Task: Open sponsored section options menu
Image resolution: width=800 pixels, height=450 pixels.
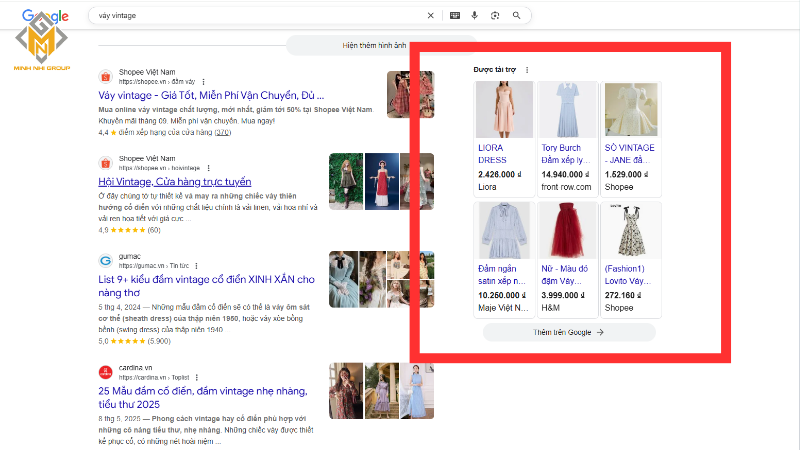Action: click(527, 70)
